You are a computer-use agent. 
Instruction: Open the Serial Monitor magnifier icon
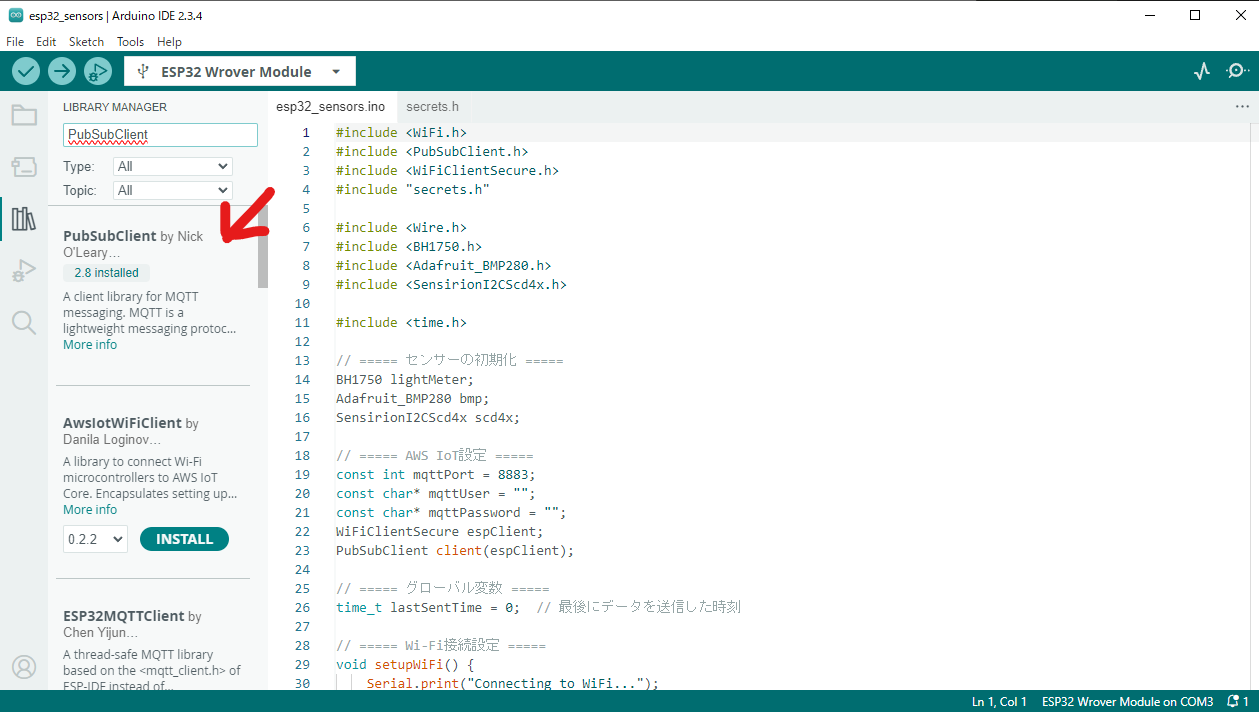(x=1237, y=71)
